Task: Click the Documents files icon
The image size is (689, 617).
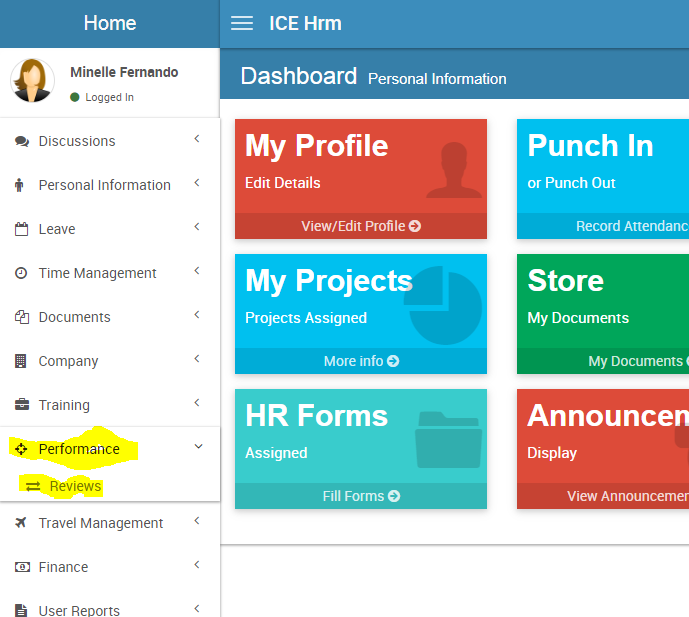Action: [x=22, y=317]
